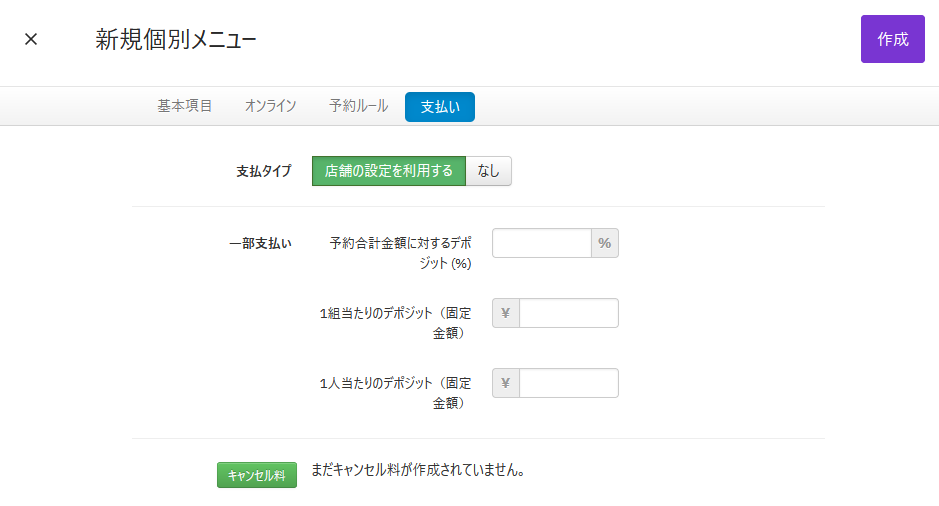Click the 1人当たりのデポジット amount field
This screenshot has width=939, height=506.
click(568, 383)
